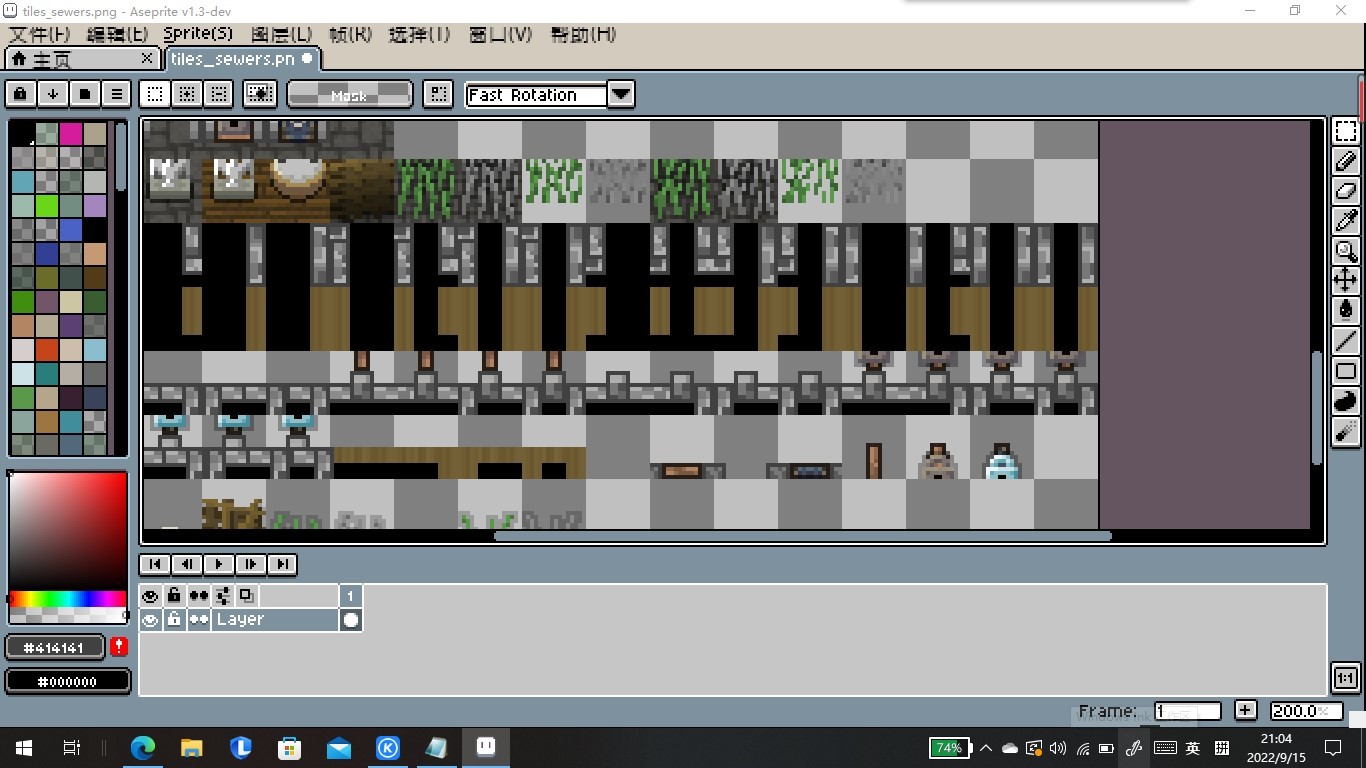Select the Blur tool
Screen dimensions: 1366x768
click(1346, 431)
